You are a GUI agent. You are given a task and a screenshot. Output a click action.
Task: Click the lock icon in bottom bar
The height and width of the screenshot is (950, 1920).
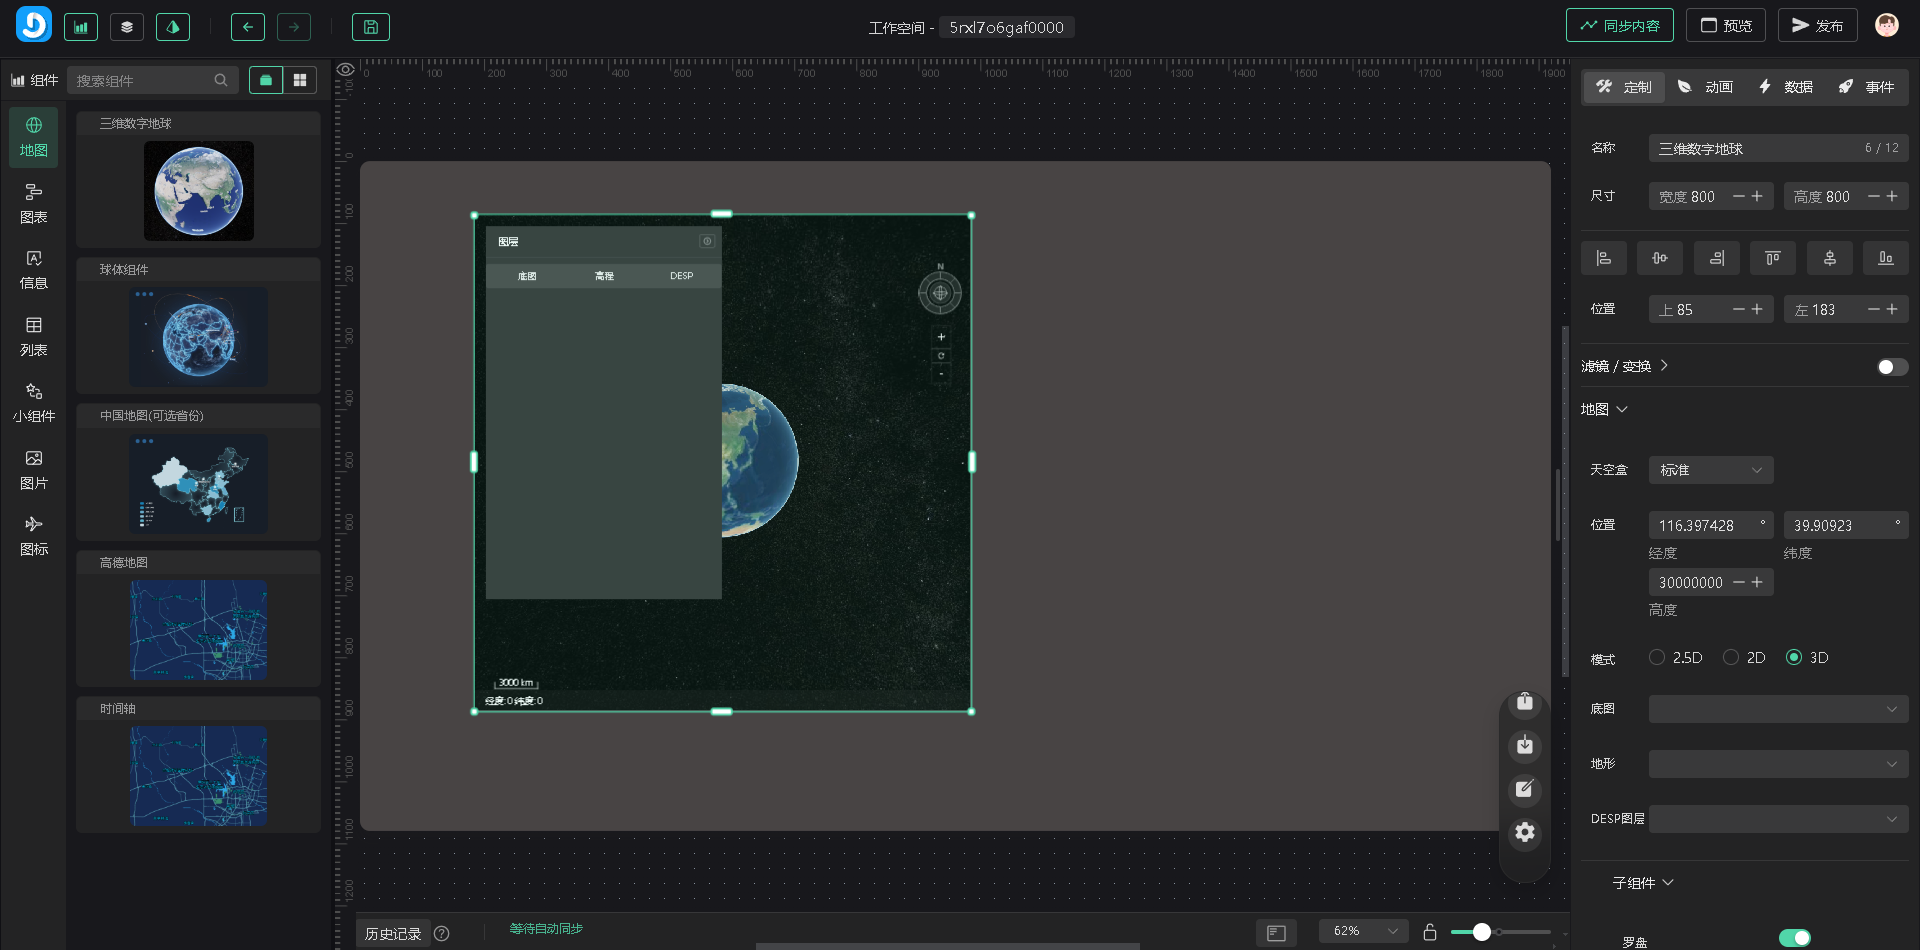pyautogui.click(x=1430, y=932)
